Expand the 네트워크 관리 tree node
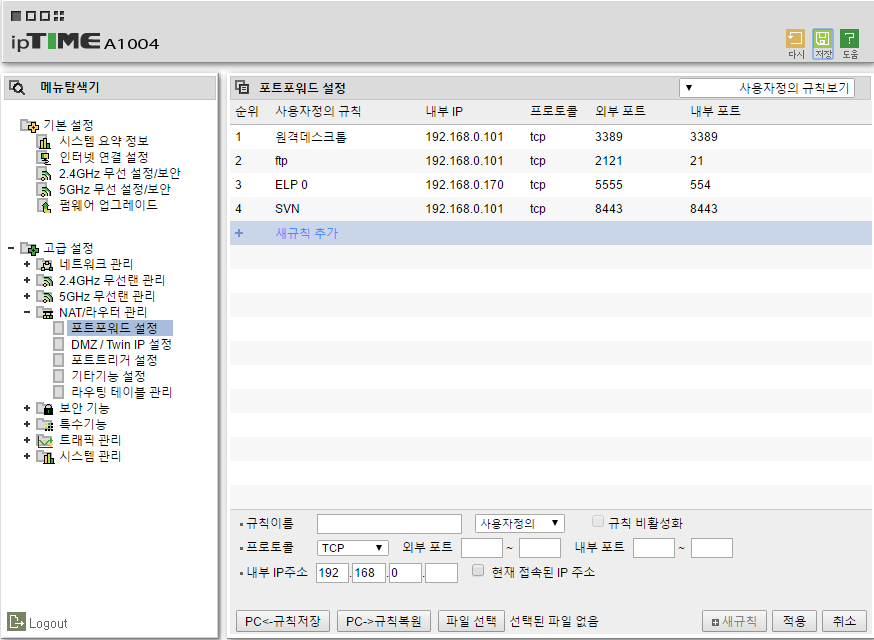The image size is (874, 640). click(x=27, y=264)
